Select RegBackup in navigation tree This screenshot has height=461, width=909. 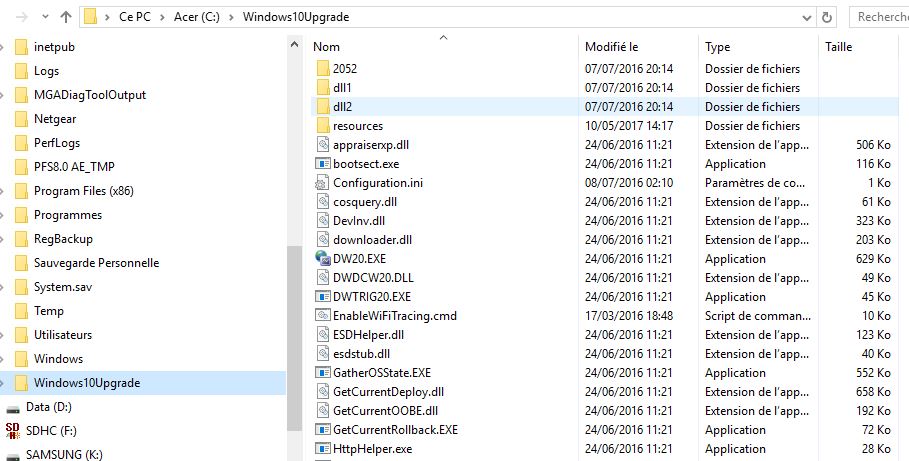click(63, 239)
